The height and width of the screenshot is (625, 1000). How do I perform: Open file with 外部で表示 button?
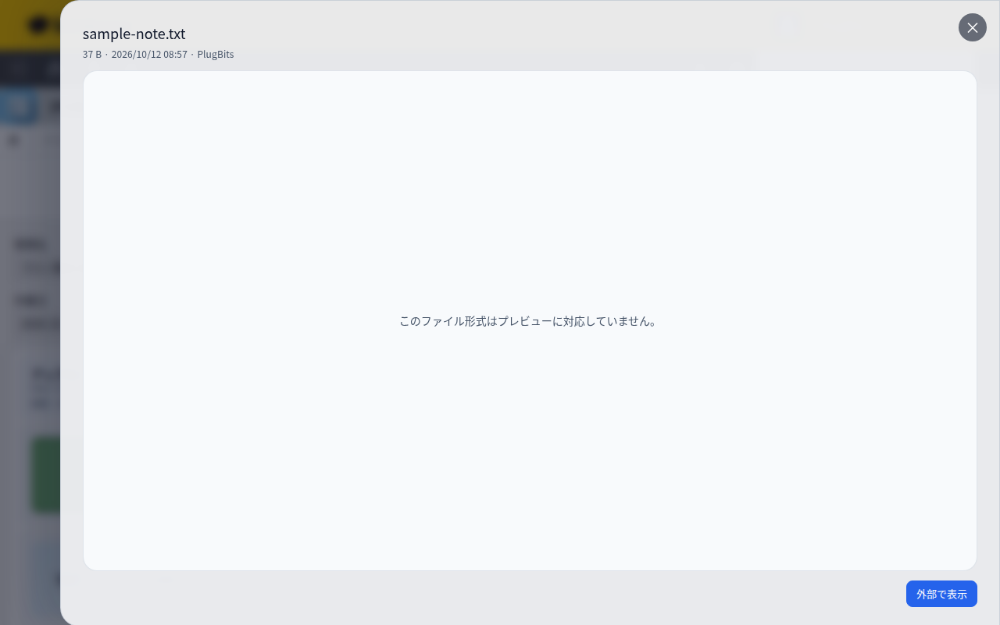pyautogui.click(x=941, y=594)
